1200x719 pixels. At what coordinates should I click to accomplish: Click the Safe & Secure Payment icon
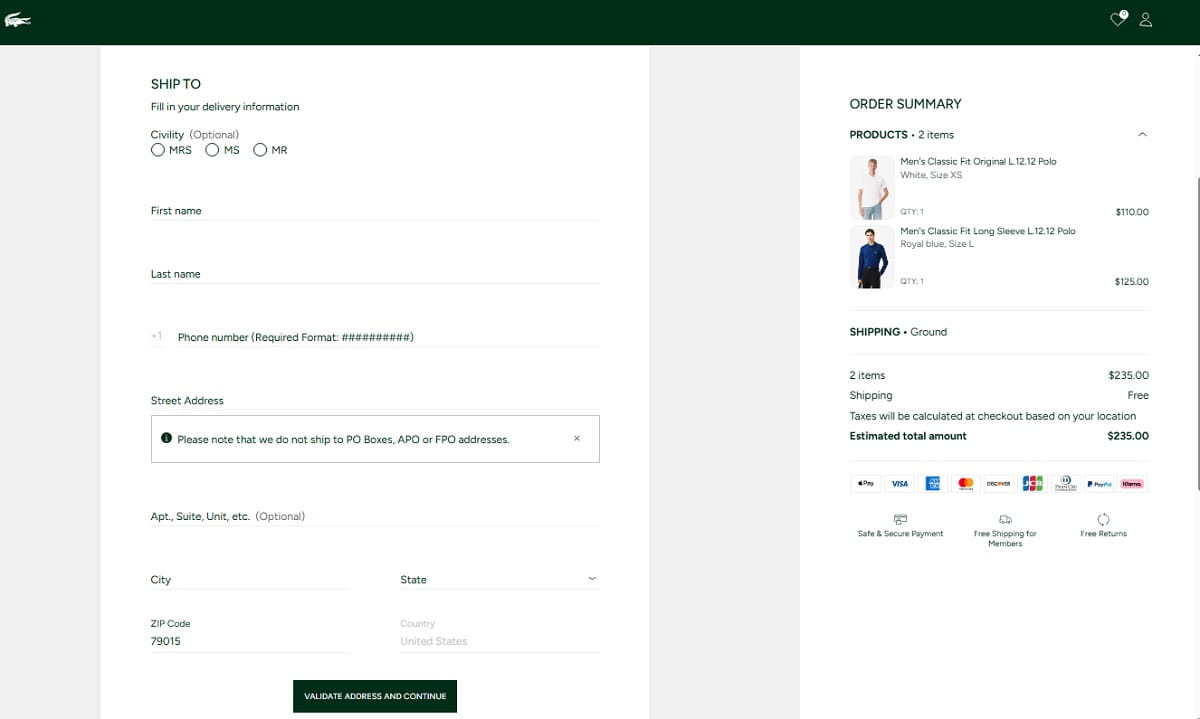click(900, 520)
